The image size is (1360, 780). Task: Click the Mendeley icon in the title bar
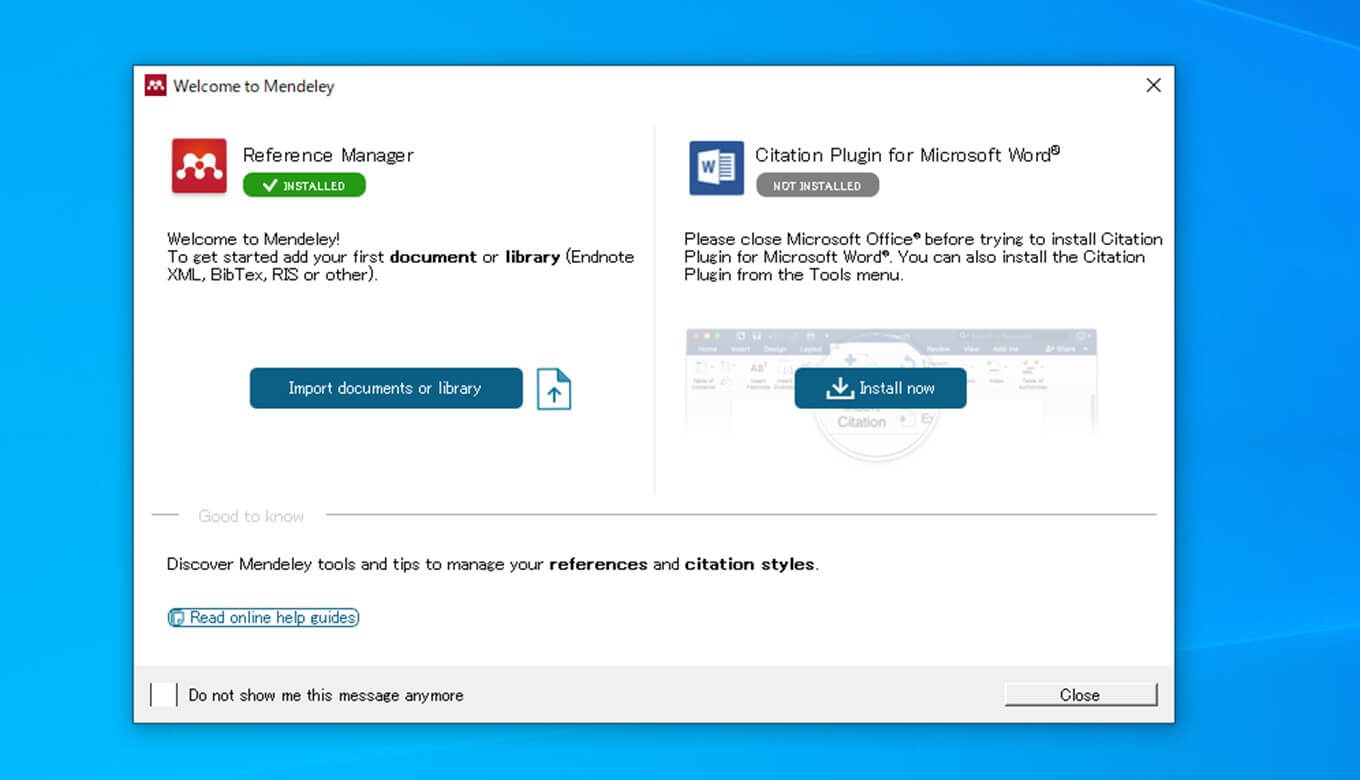(155, 86)
